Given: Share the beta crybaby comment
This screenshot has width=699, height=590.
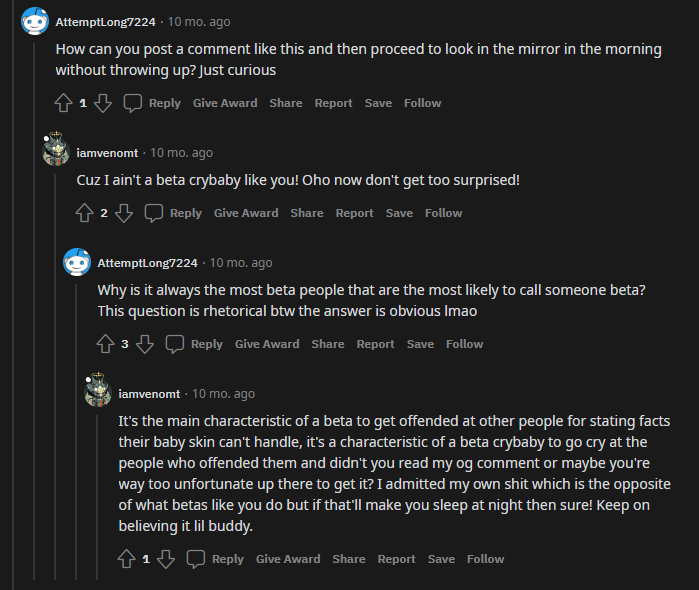Looking at the screenshot, I should pos(307,213).
